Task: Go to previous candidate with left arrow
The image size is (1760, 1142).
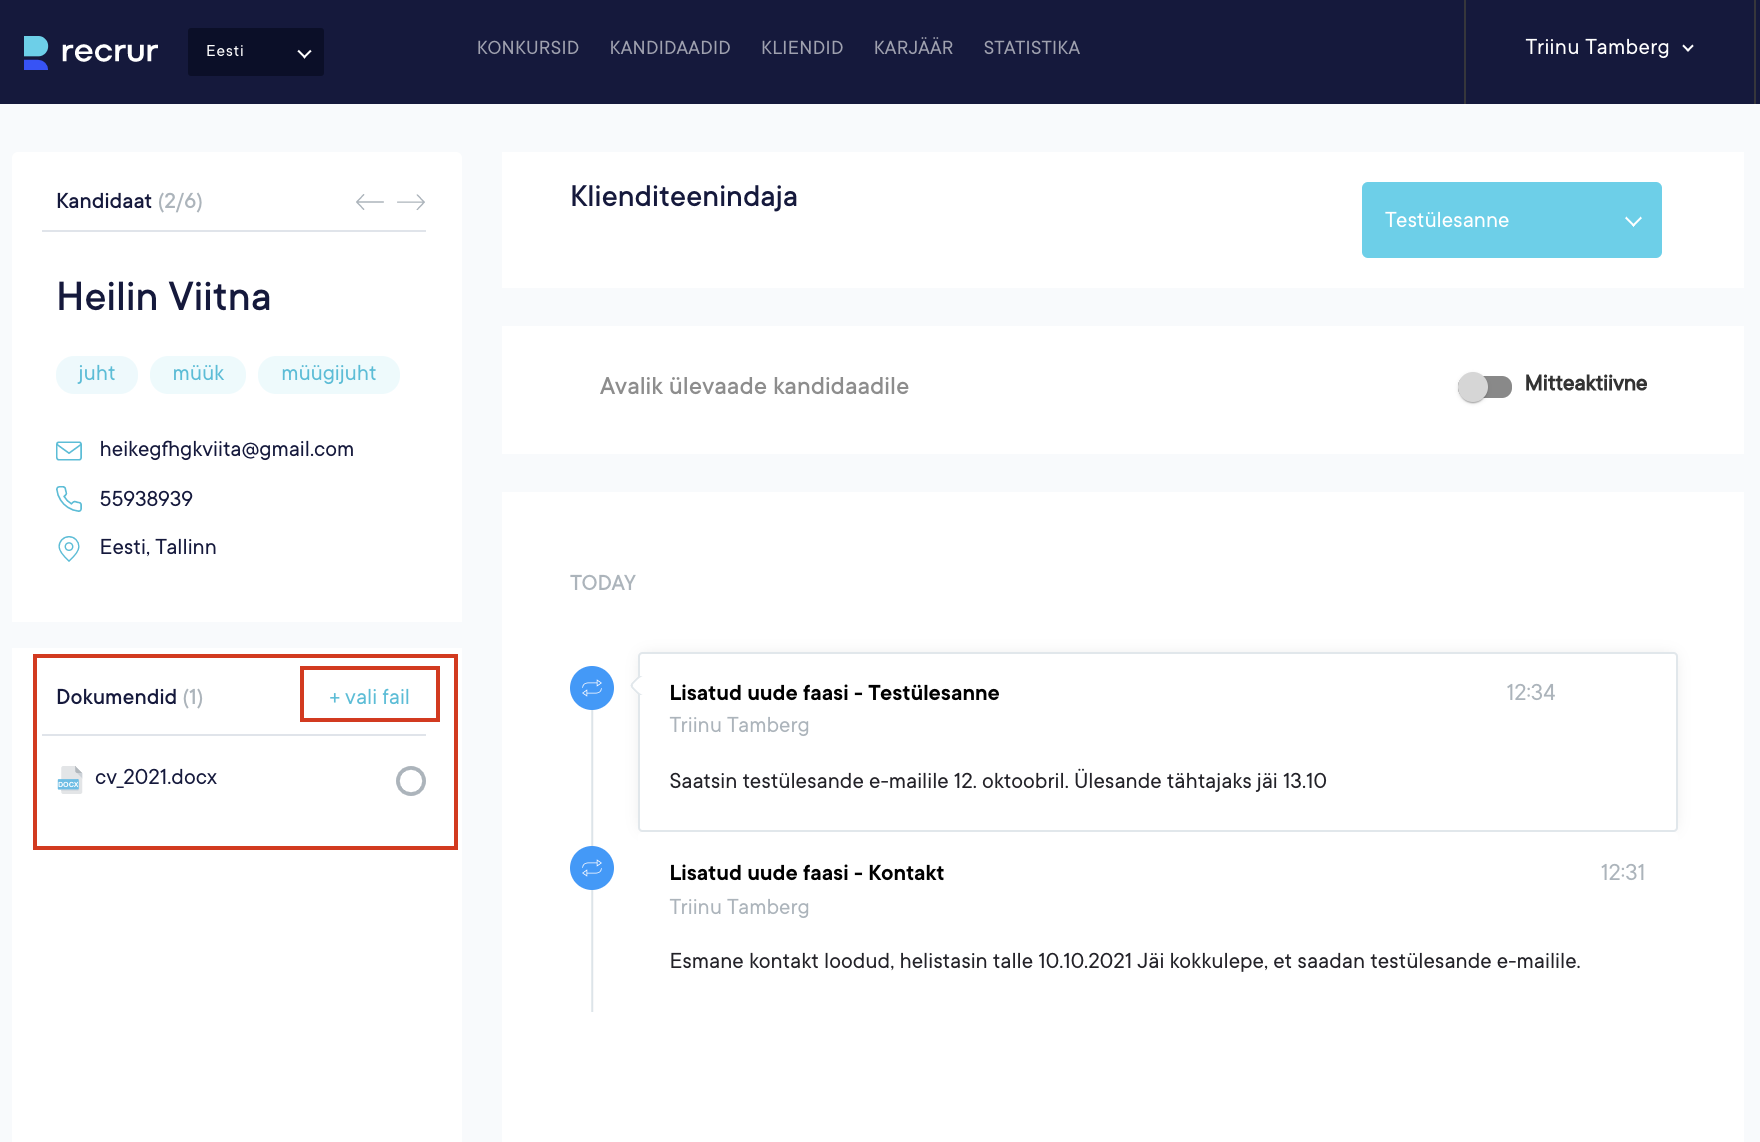Action: click(369, 202)
